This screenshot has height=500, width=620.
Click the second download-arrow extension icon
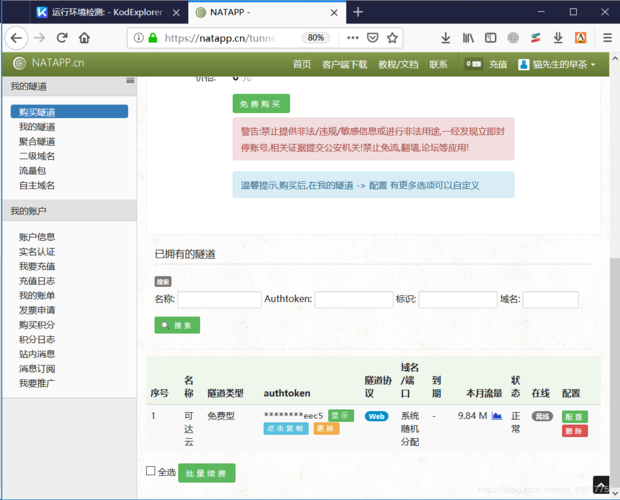[x=558, y=38]
